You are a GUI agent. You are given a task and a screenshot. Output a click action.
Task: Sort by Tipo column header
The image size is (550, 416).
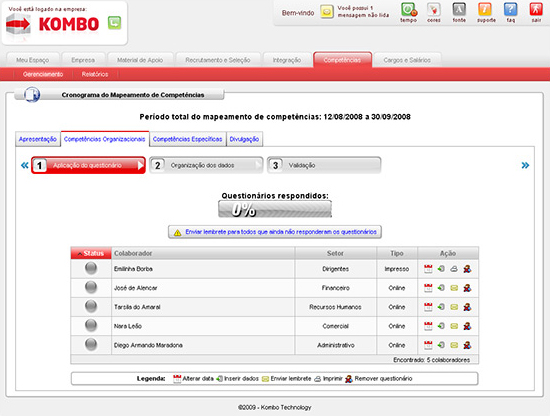pos(397,253)
